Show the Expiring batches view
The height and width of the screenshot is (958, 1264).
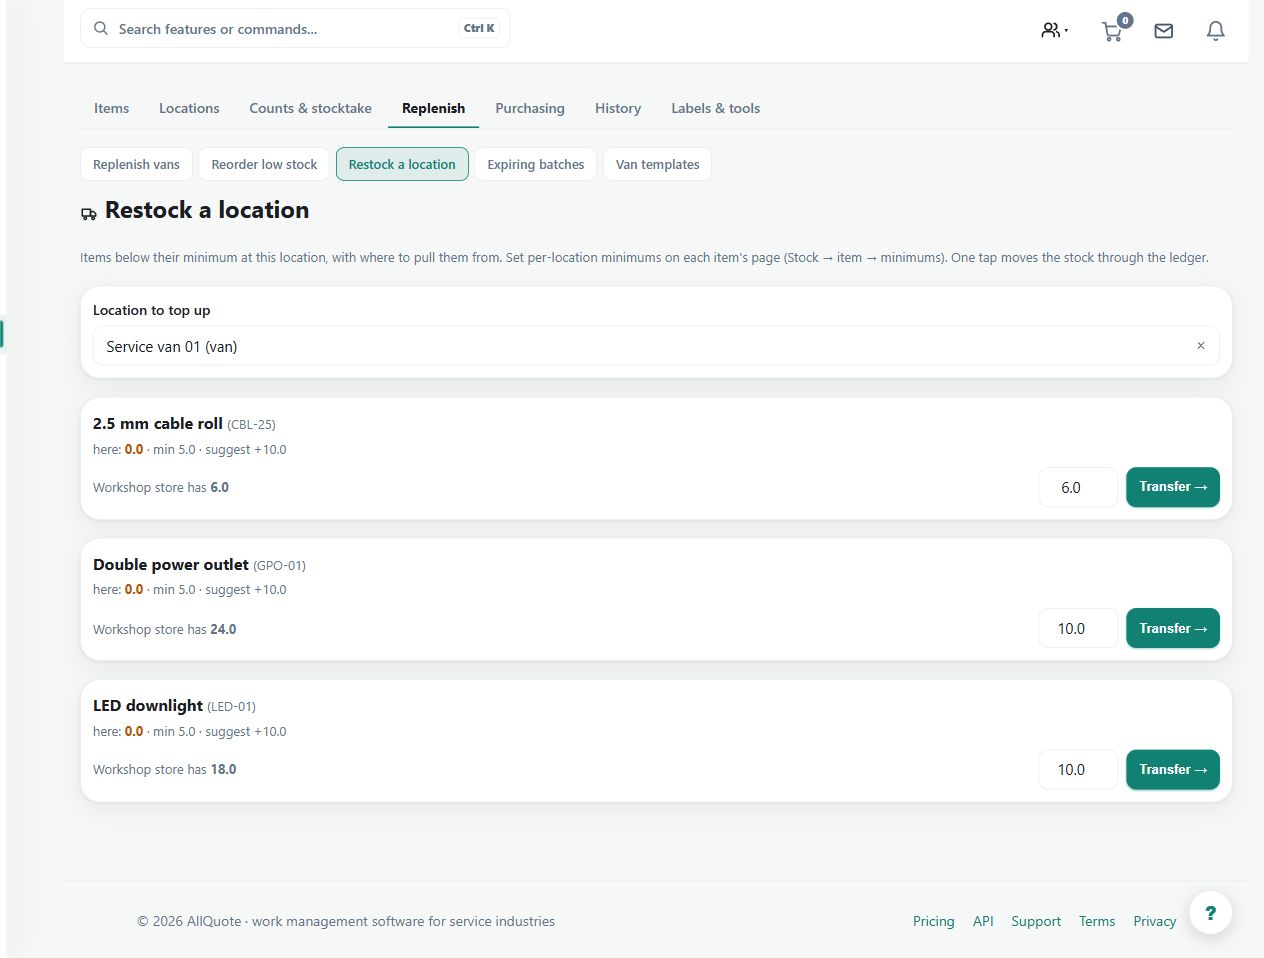click(x=536, y=164)
